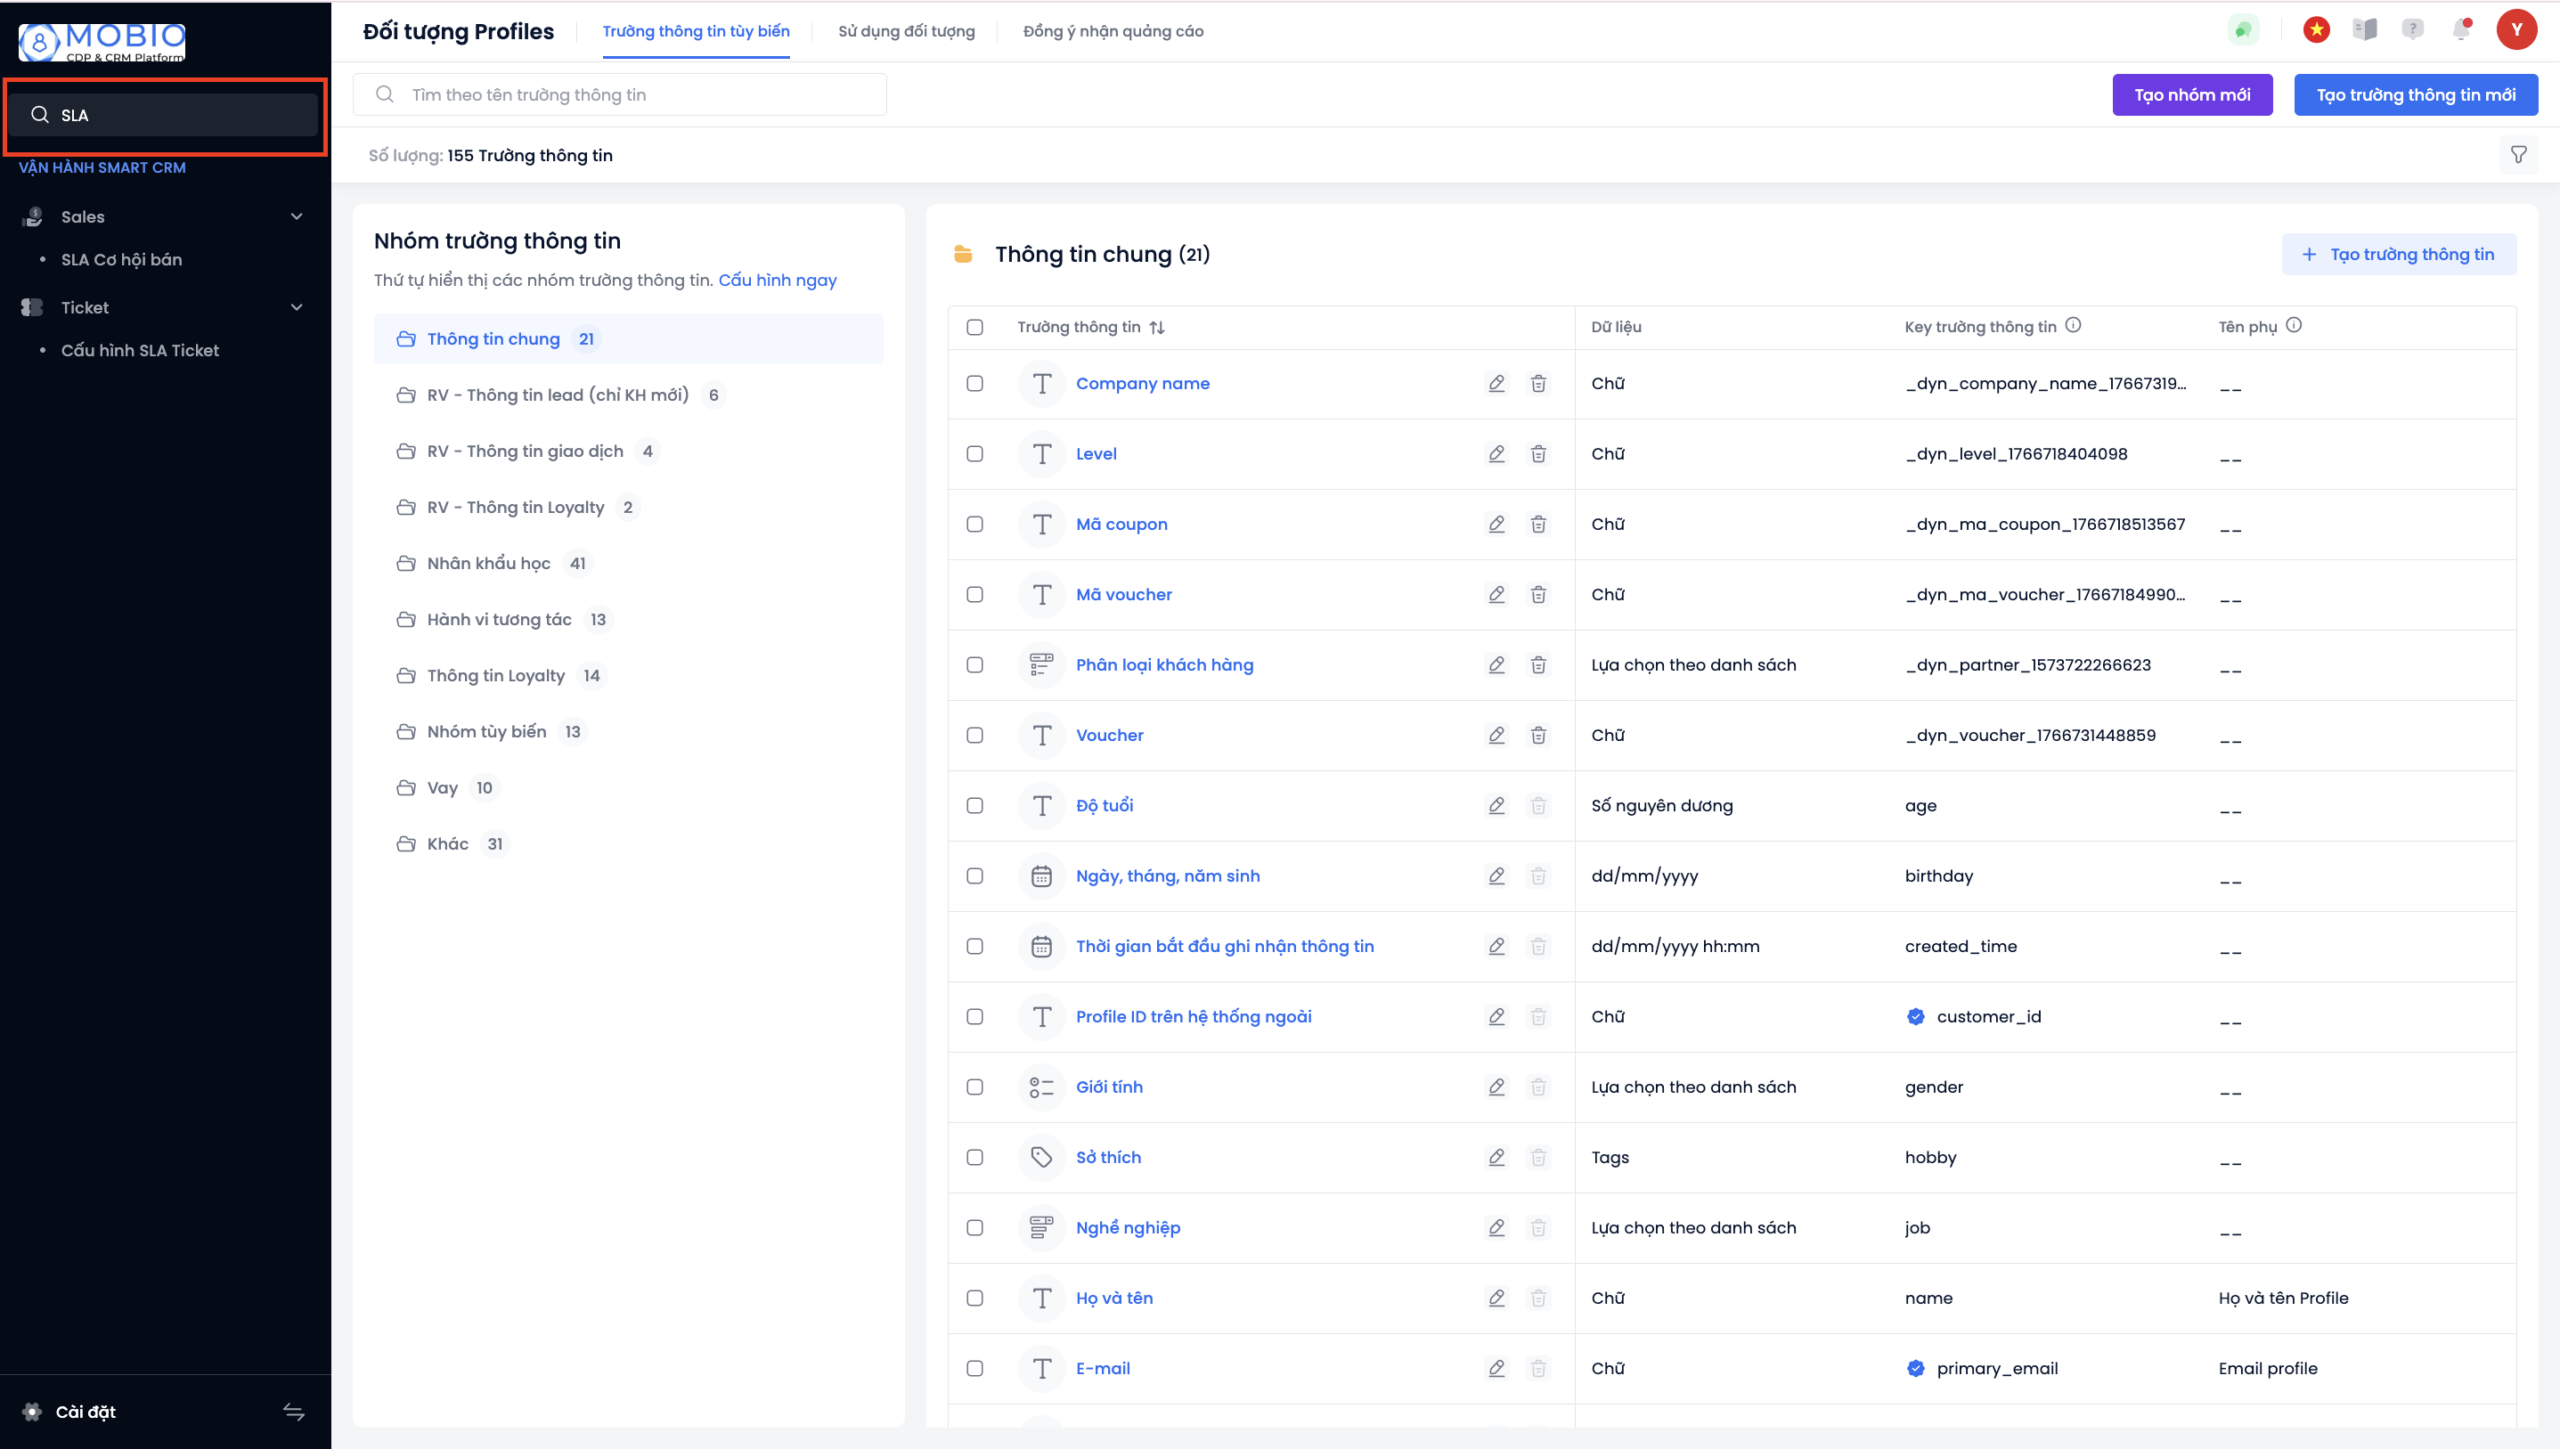2560x1449 pixels.
Task: Toggle sidebar collapse icon next to Cài đặt
Action: 293,1411
